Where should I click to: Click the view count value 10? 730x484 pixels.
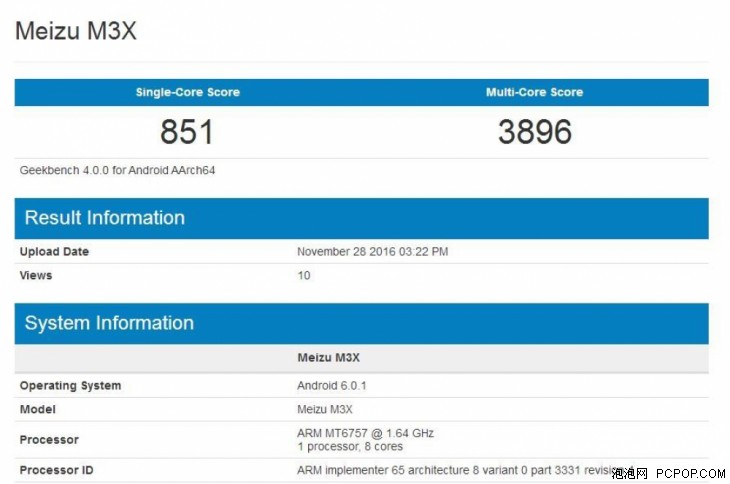304,275
